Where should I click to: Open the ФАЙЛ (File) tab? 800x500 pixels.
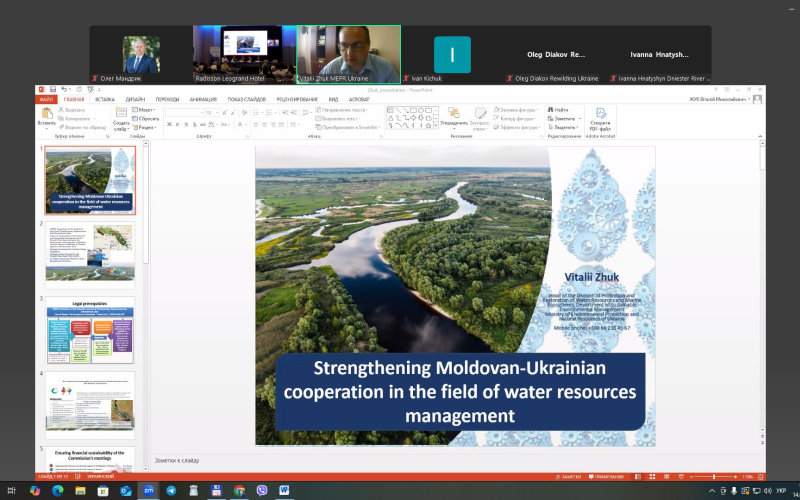coord(46,99)
